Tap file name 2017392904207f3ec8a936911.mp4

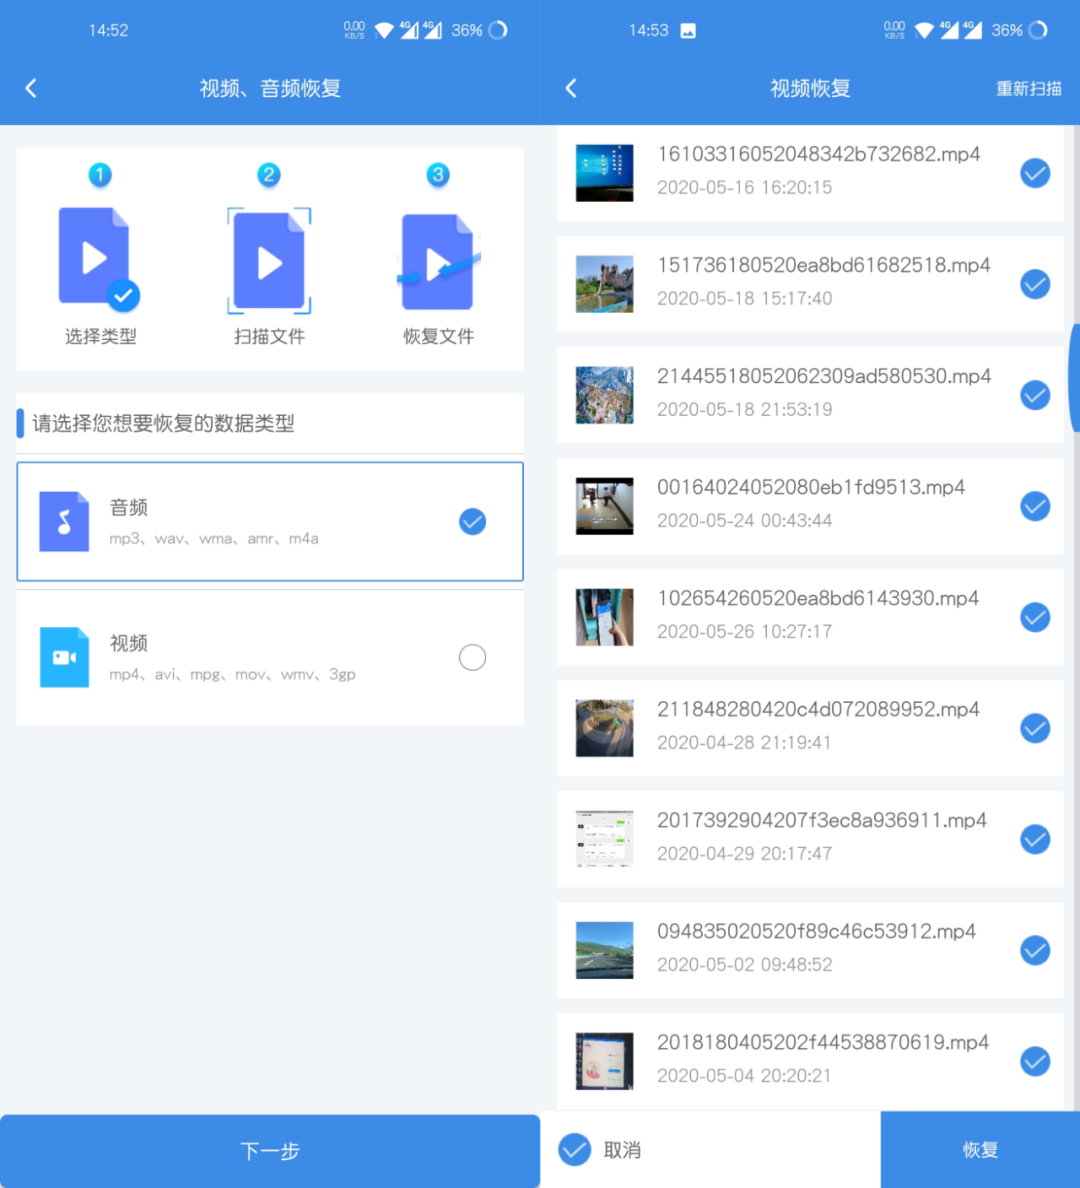822,820
